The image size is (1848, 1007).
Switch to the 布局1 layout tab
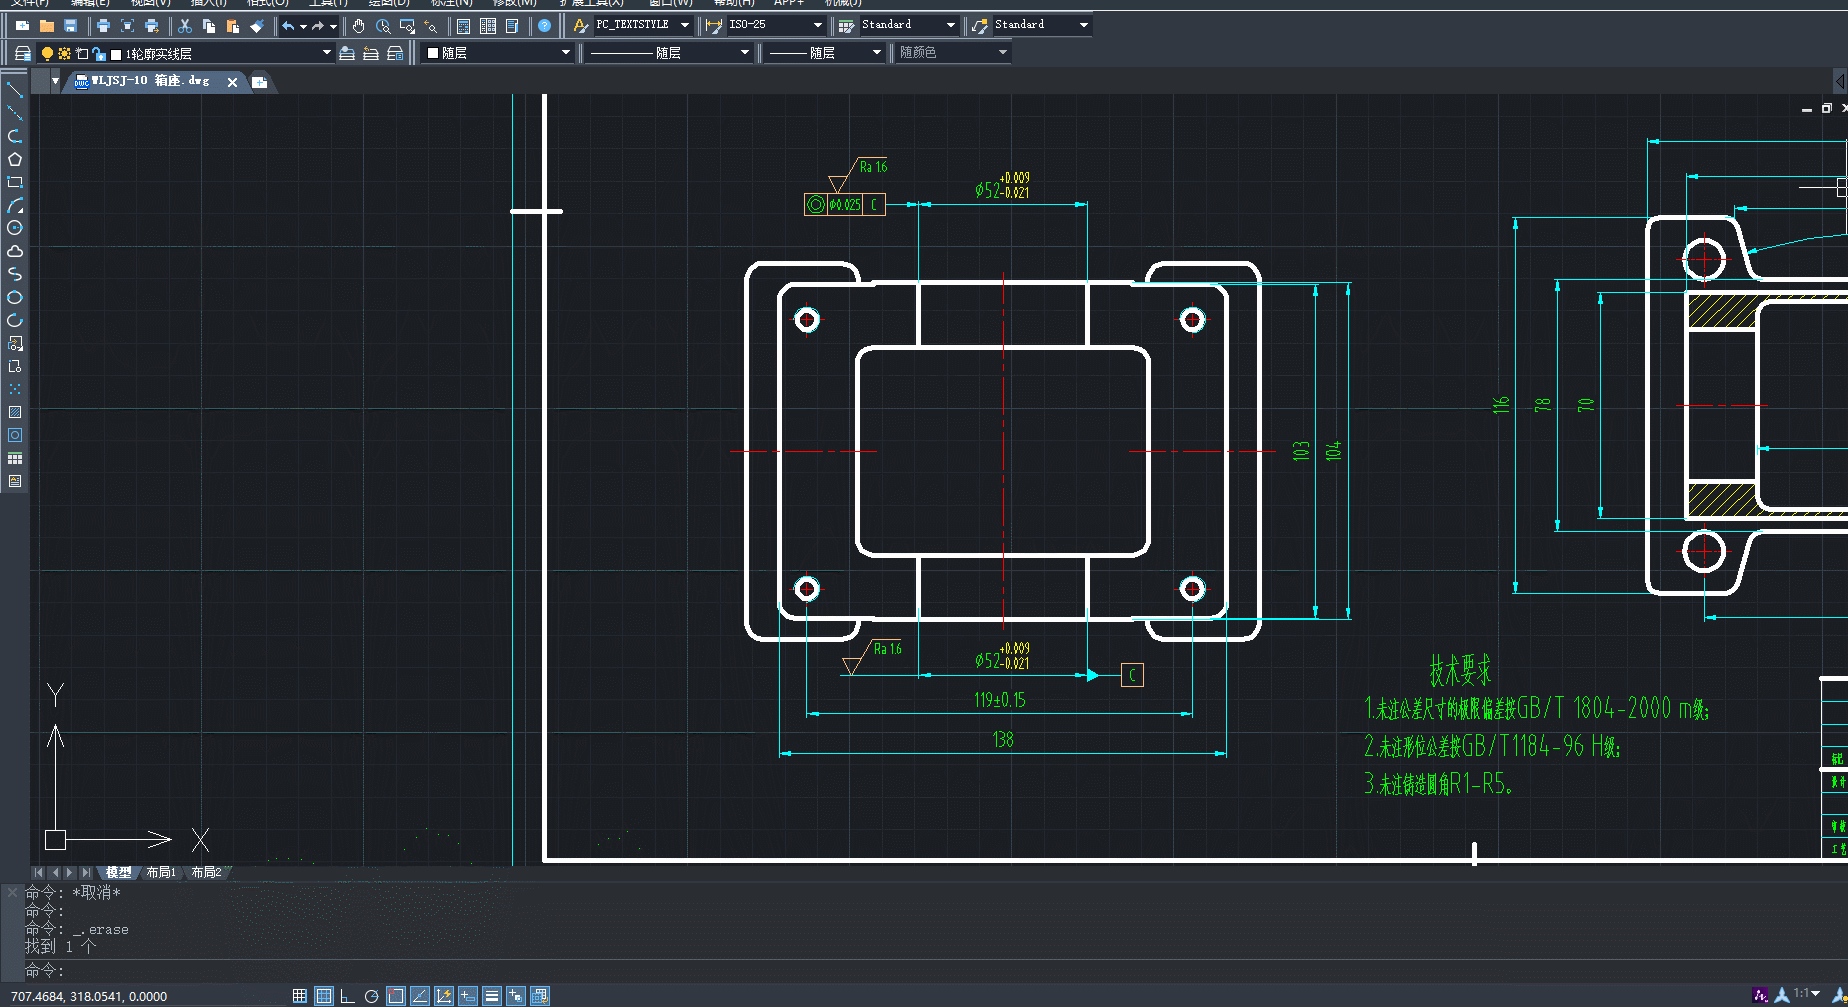click(161, 872)
